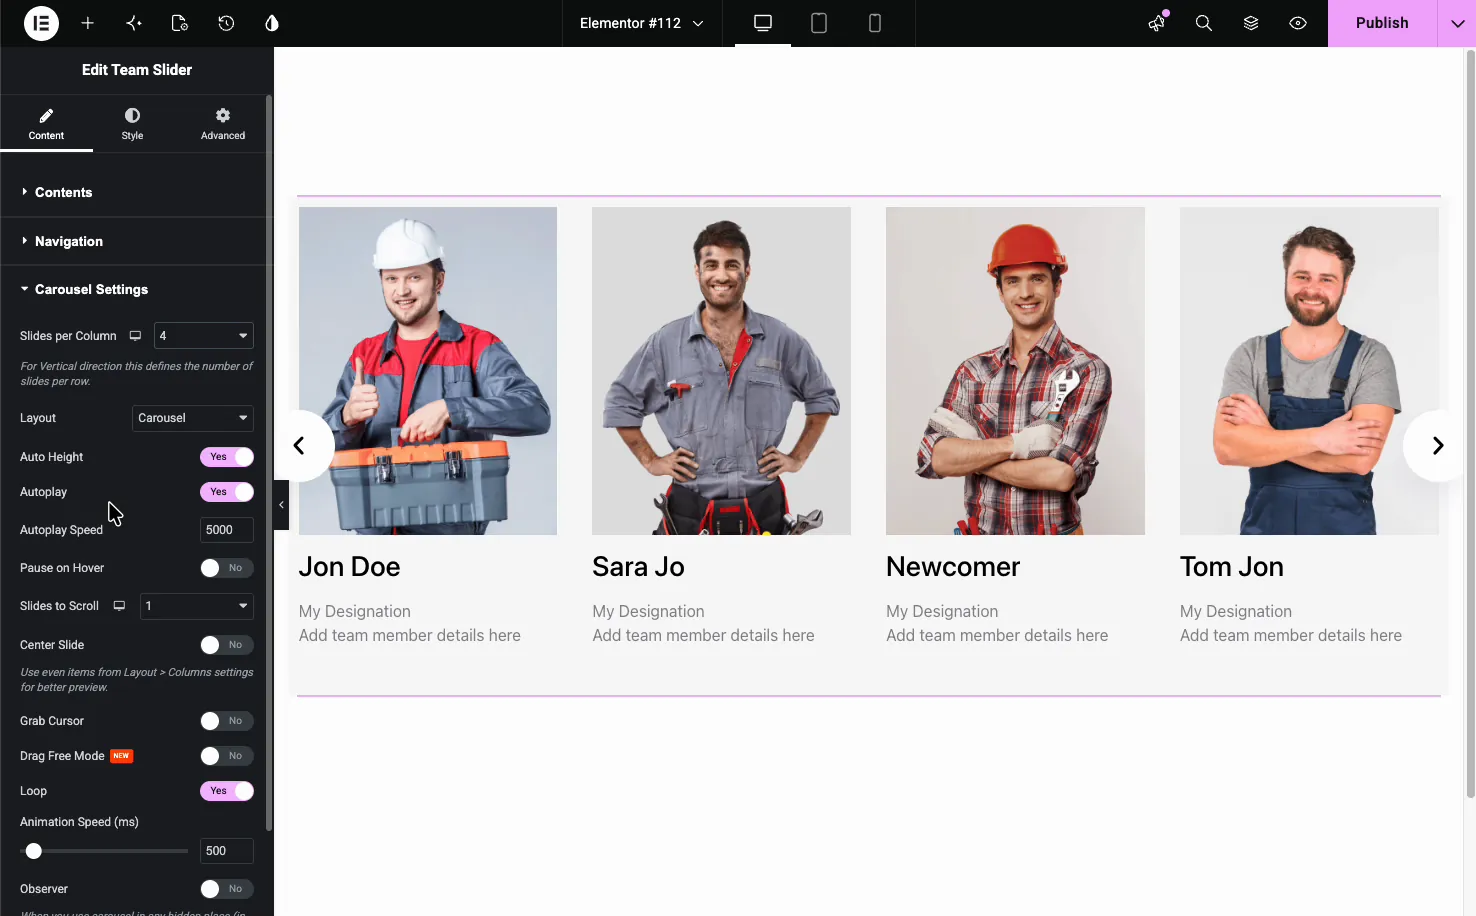1476x916 pixels.
Task: Click the preview page scrollbar
Action: coord(1470,424)
